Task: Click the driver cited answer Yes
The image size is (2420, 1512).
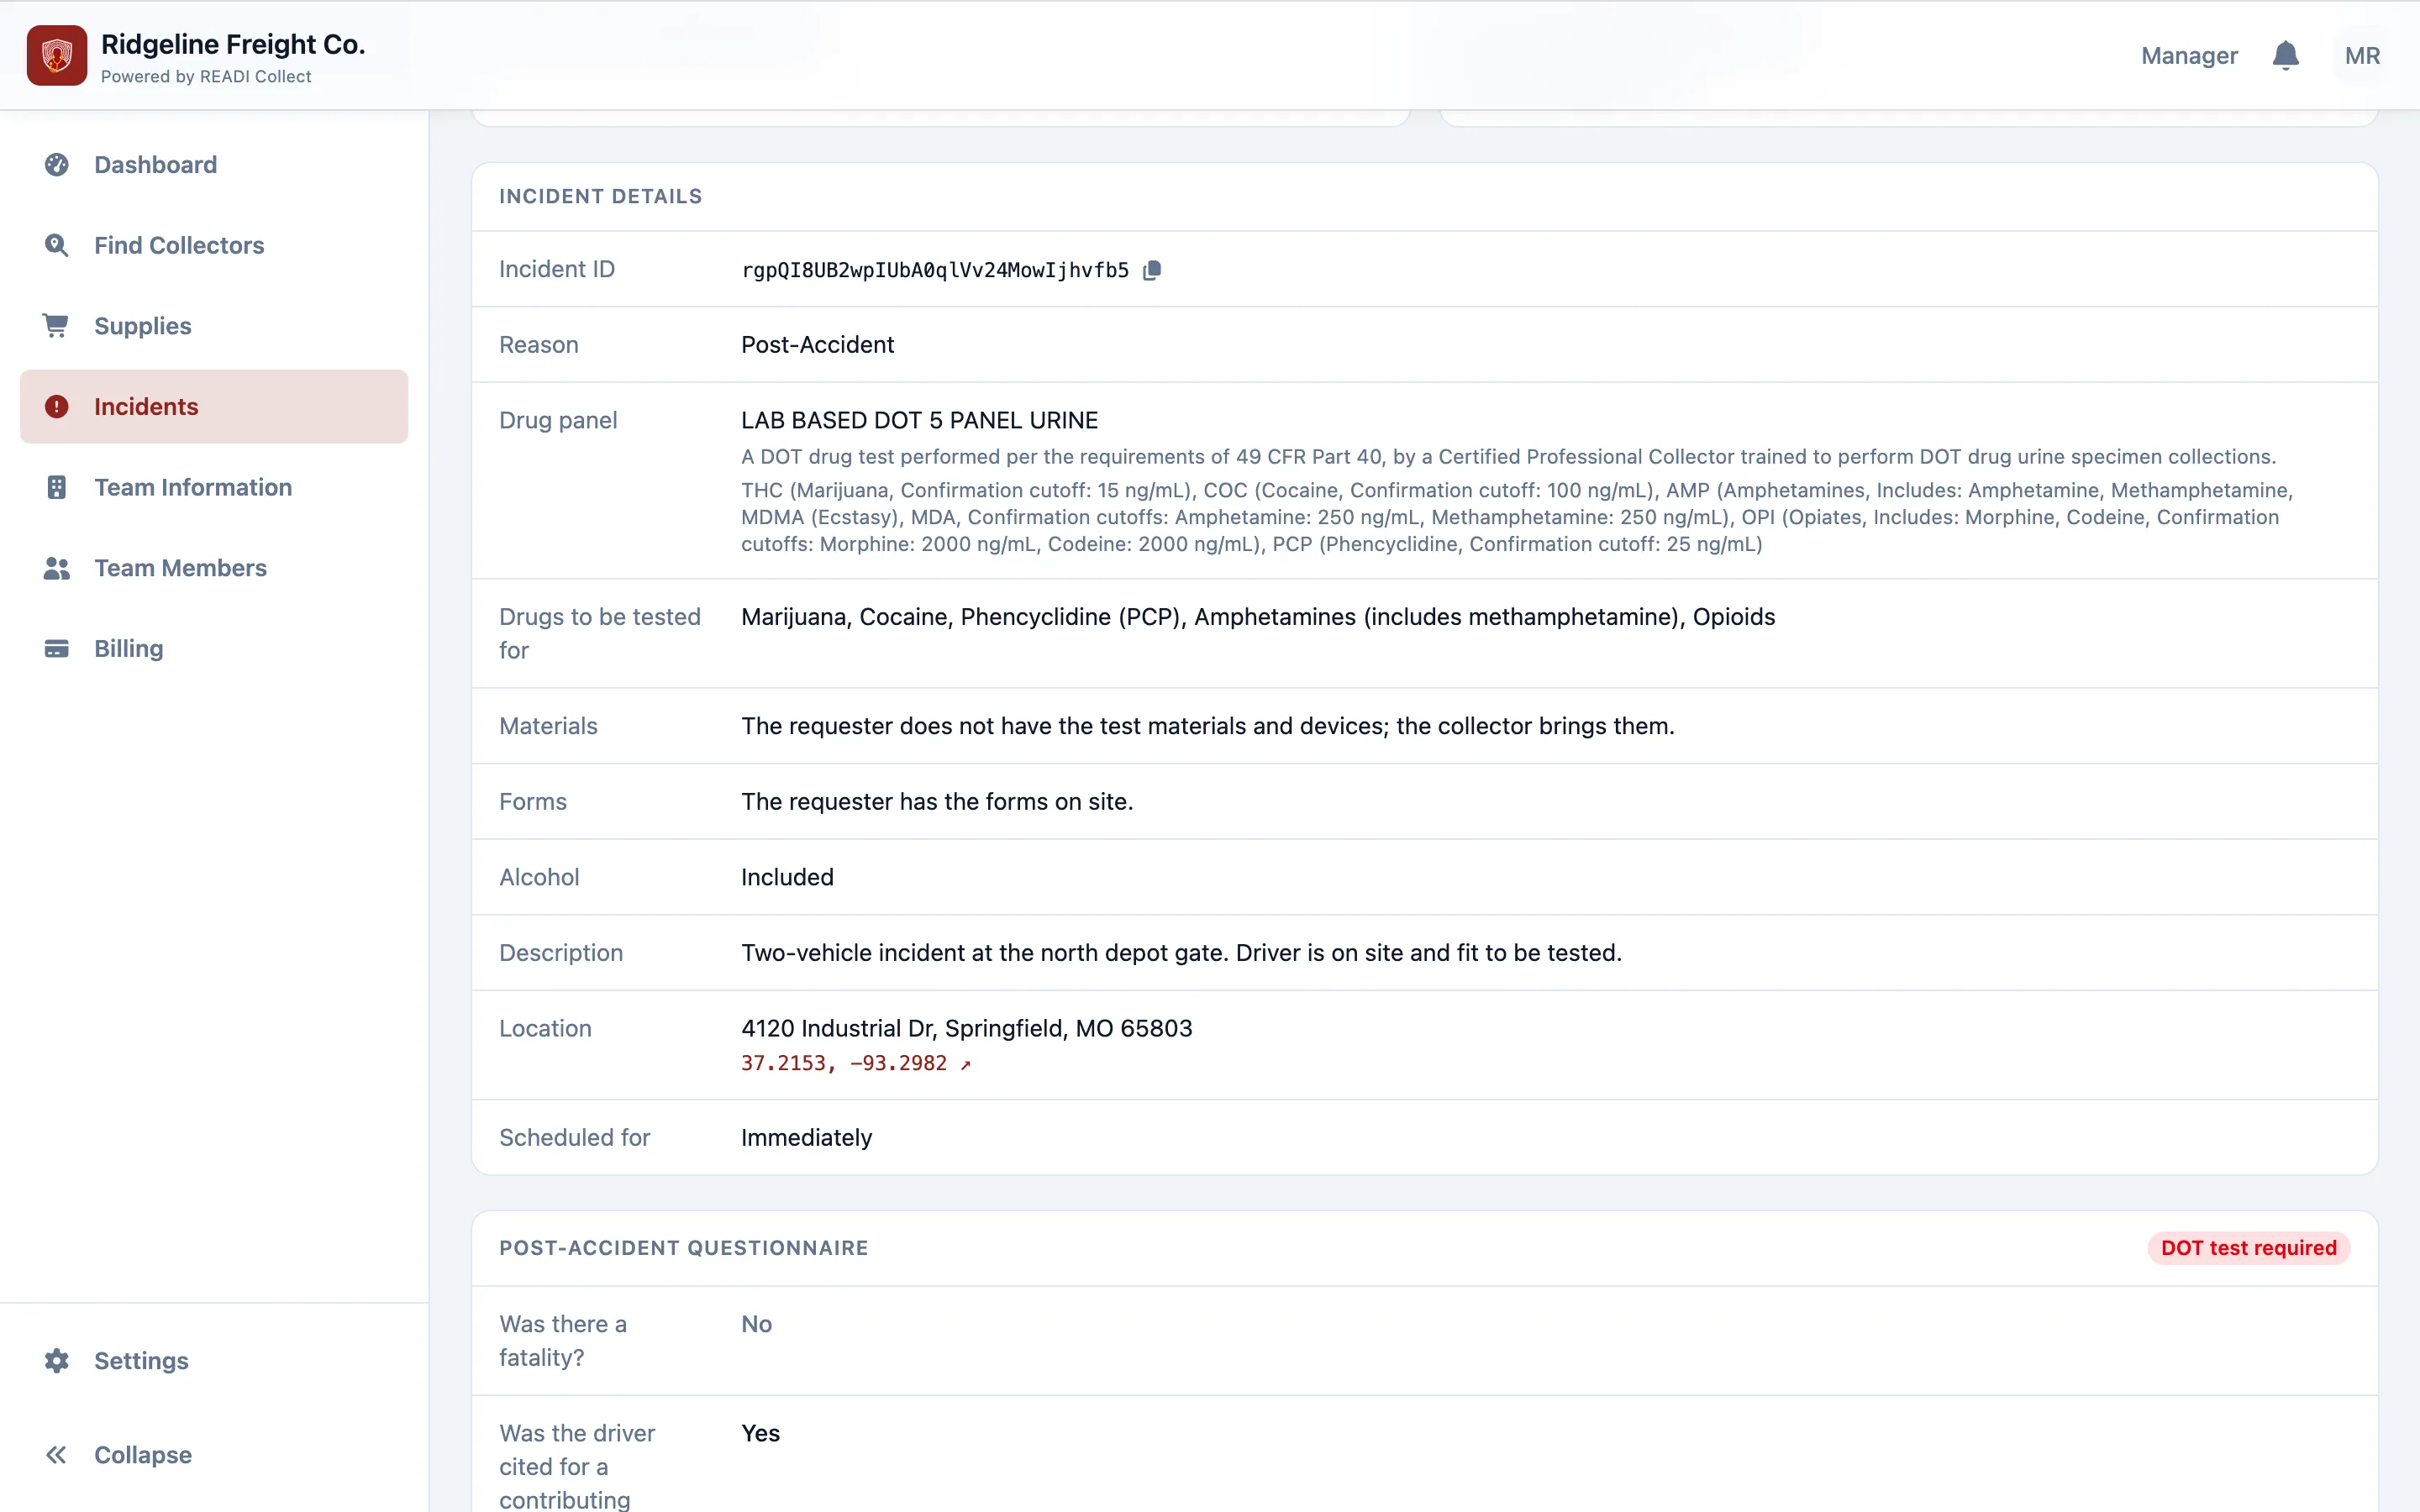Action: click(760, 1433)
